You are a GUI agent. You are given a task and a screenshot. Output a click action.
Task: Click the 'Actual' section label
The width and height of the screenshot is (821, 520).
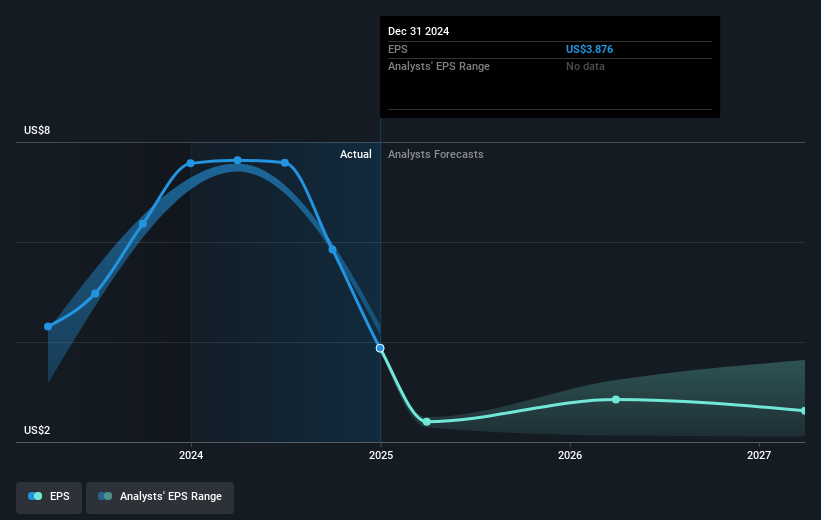click(356, 154)
